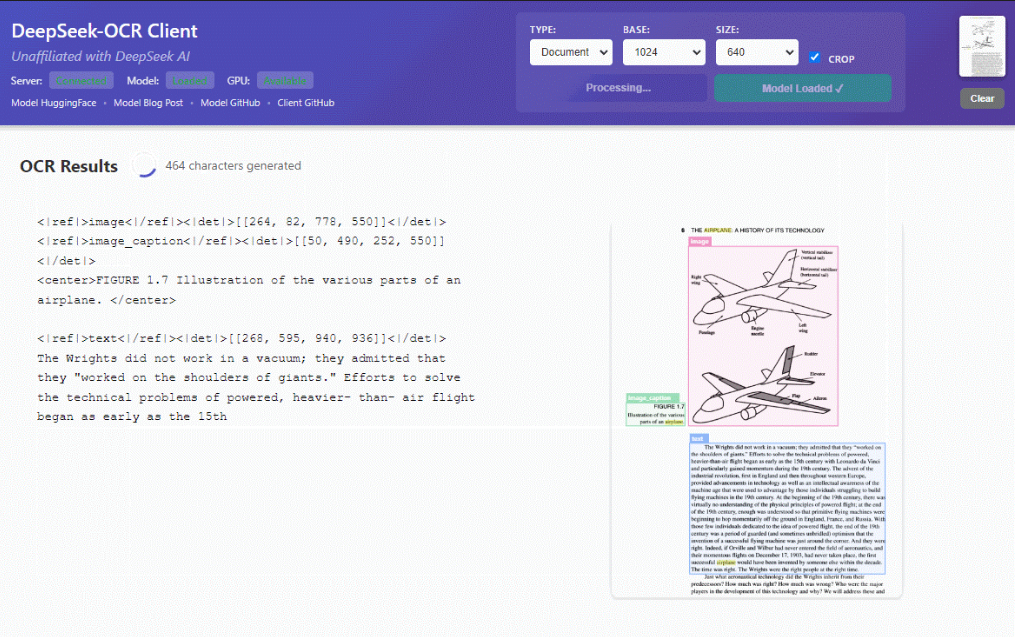Open the SIZE dropdown showing 640

(x=756, y=52)
